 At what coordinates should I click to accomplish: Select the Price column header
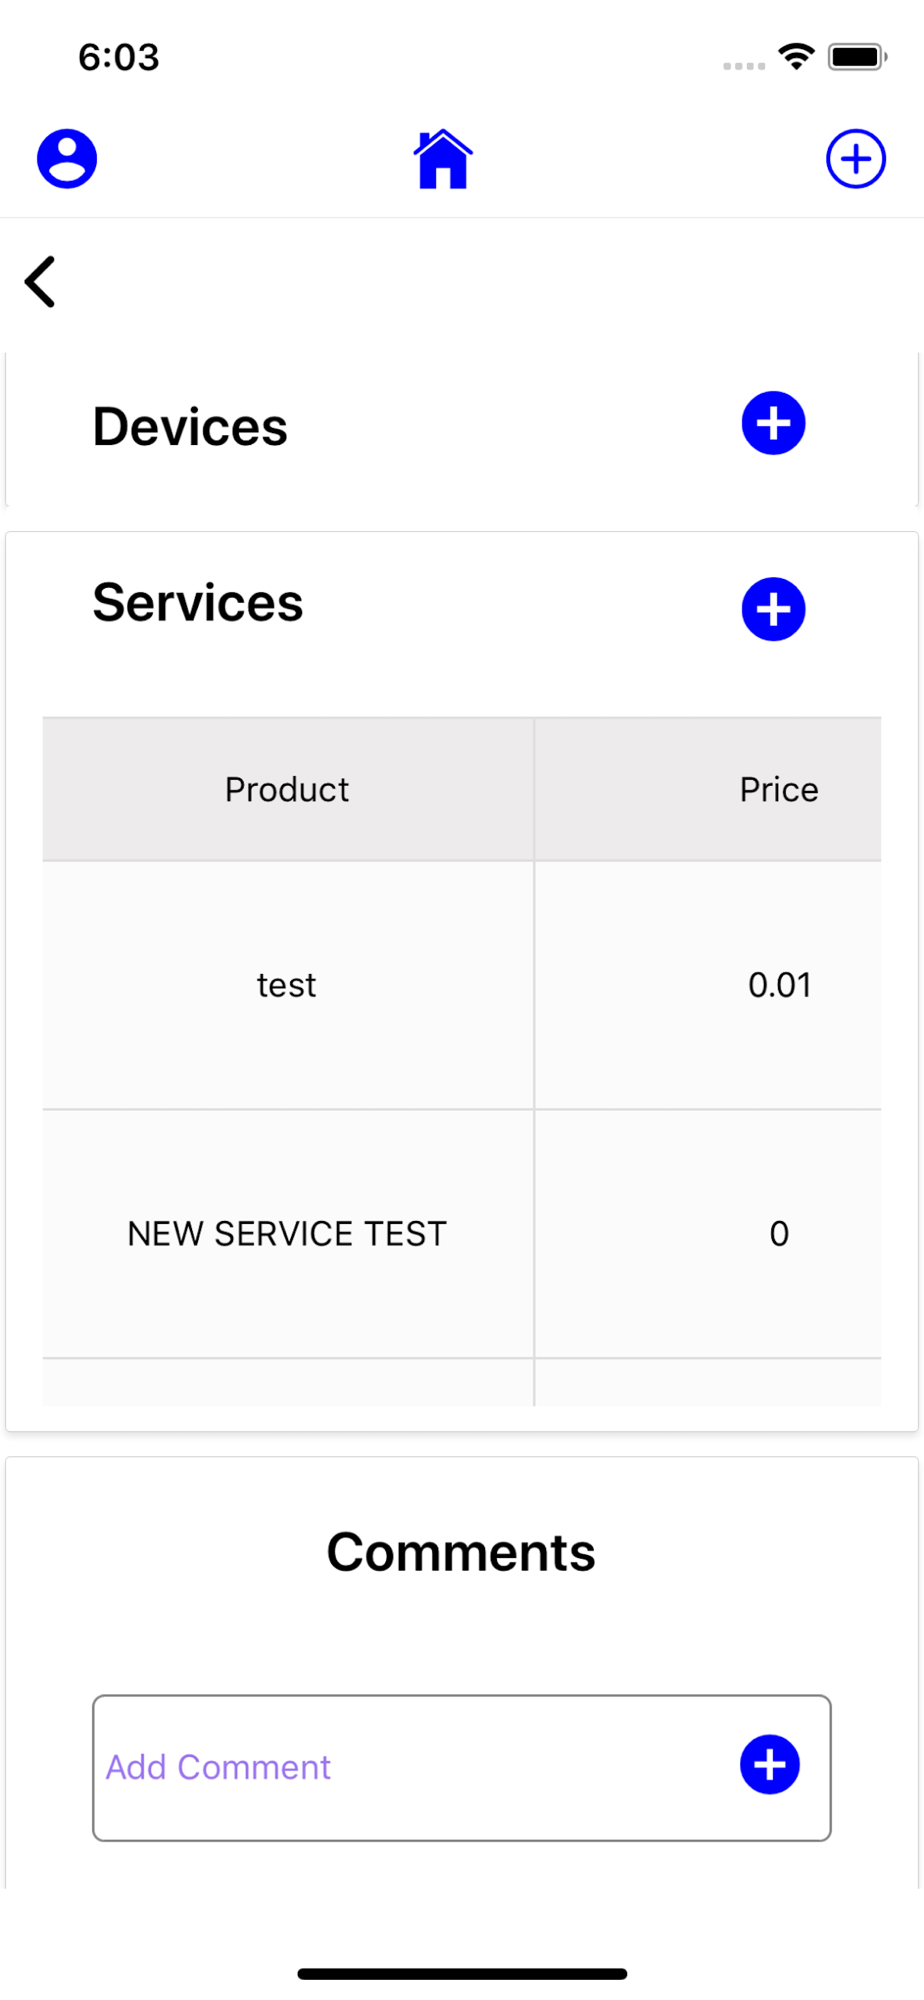point(779,789)
